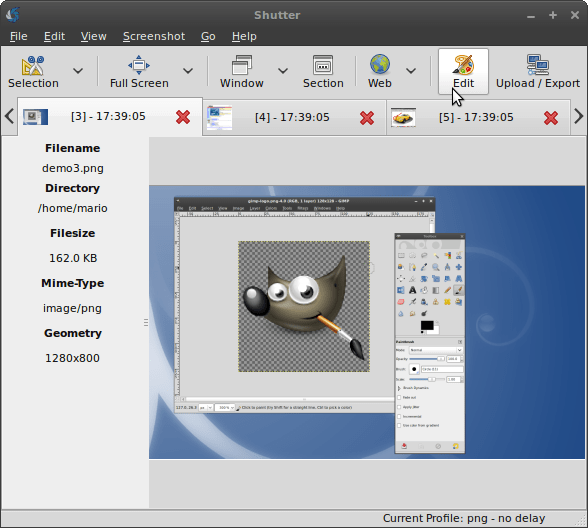Capture a window Section

pos(323,72)
